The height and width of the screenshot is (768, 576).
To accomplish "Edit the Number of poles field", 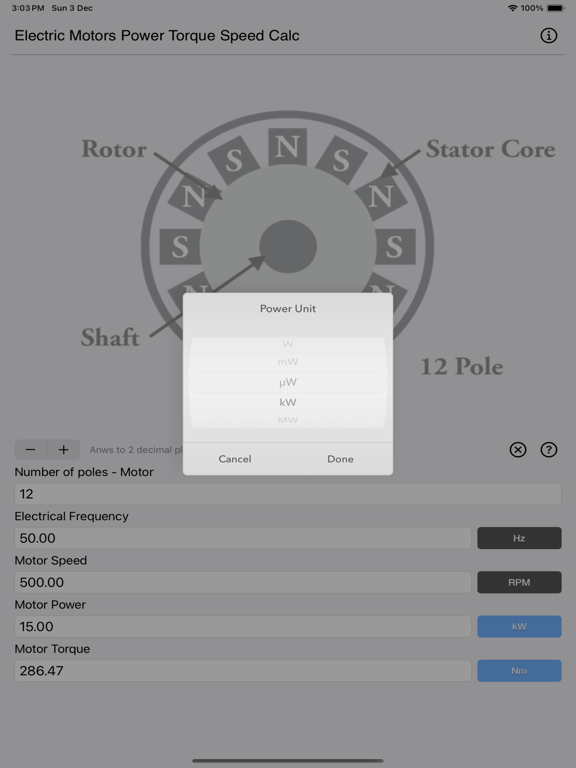I will pos(288,494).
